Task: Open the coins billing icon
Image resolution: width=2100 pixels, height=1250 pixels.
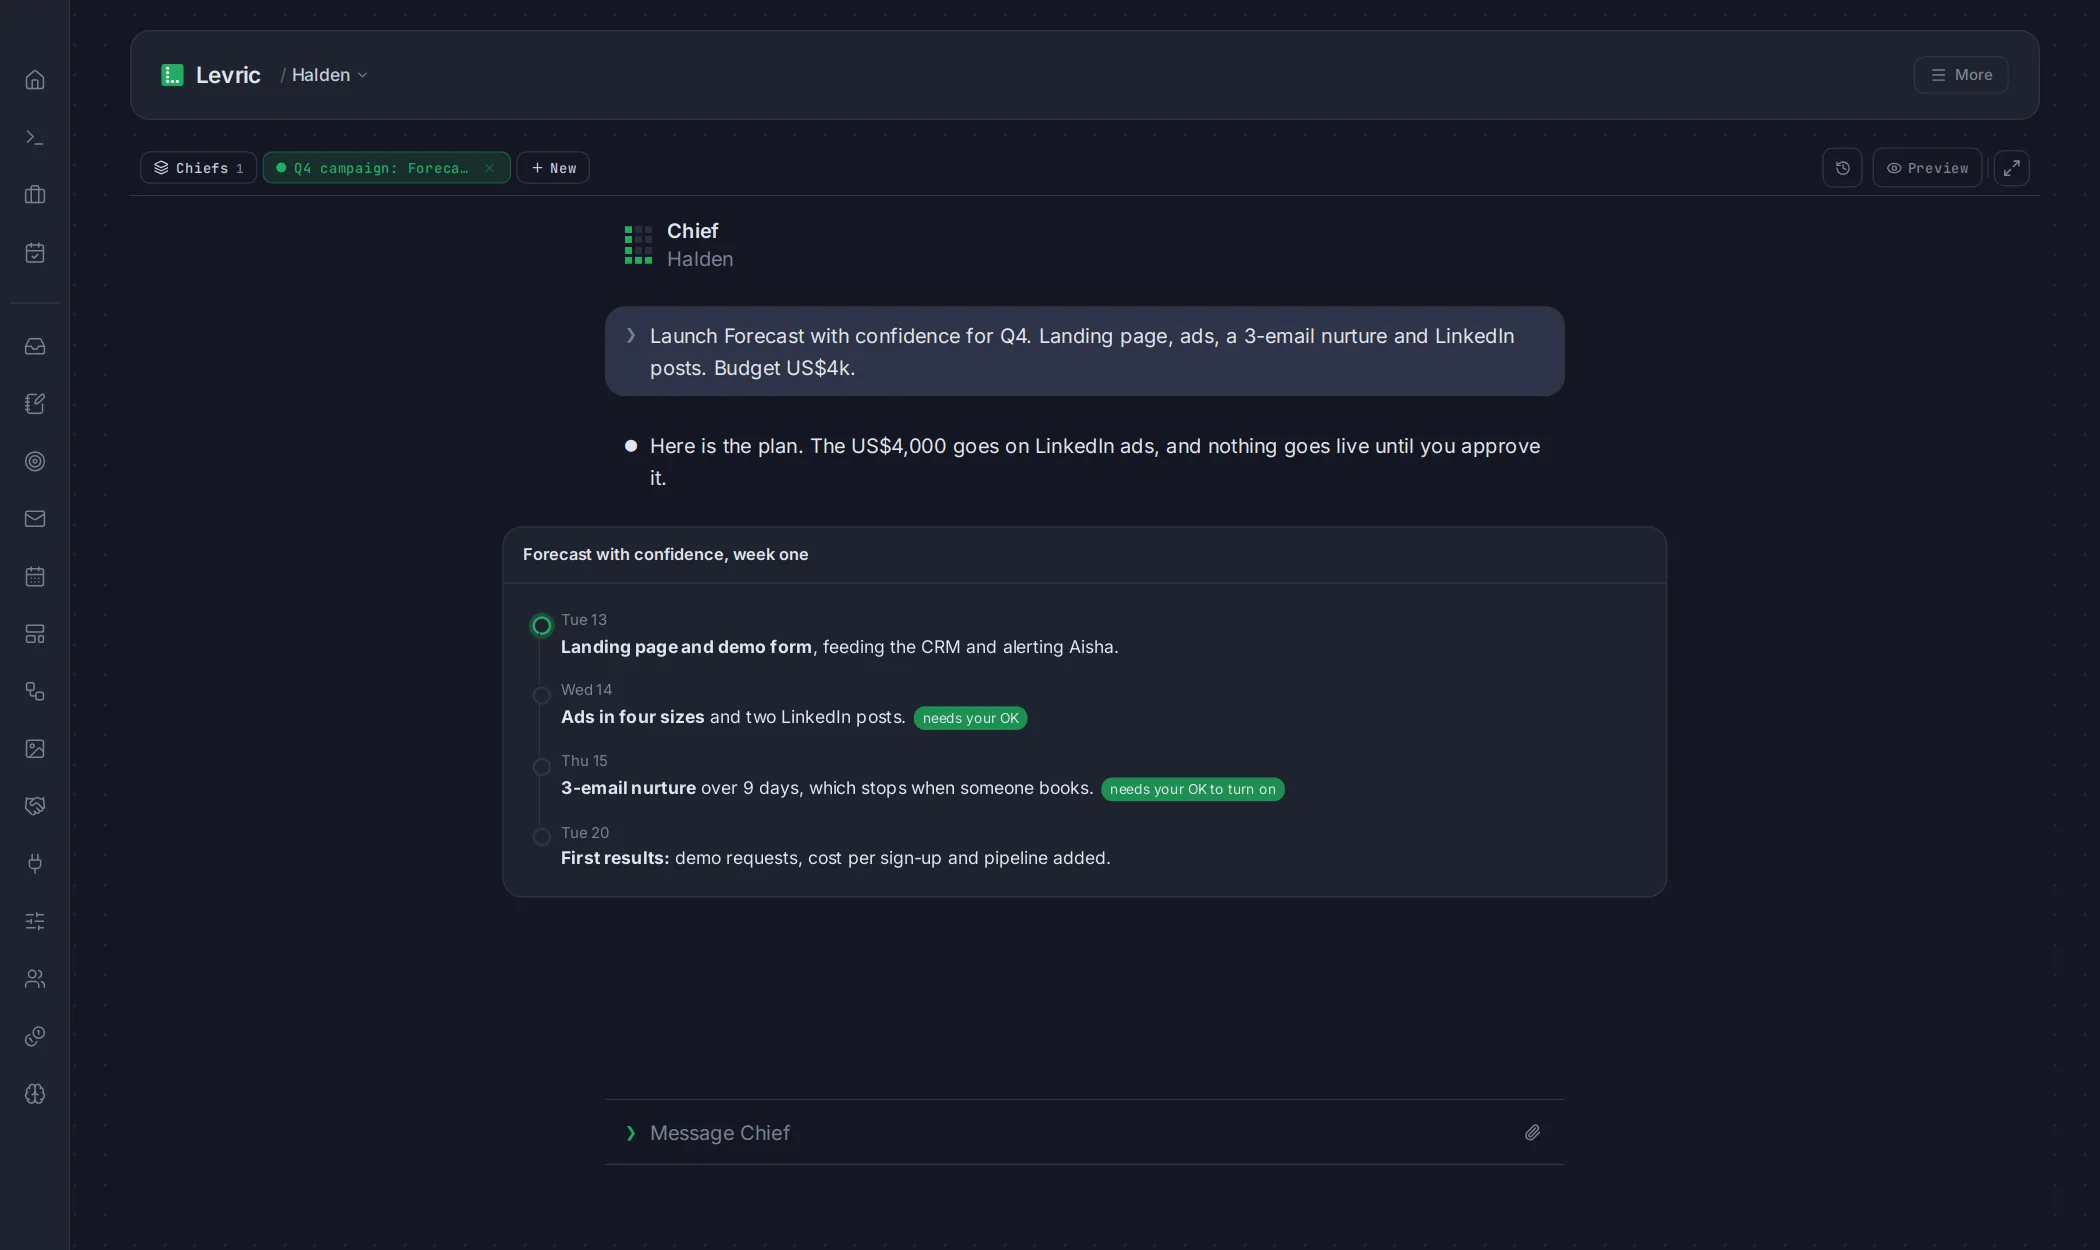Action: point(35,1036)
